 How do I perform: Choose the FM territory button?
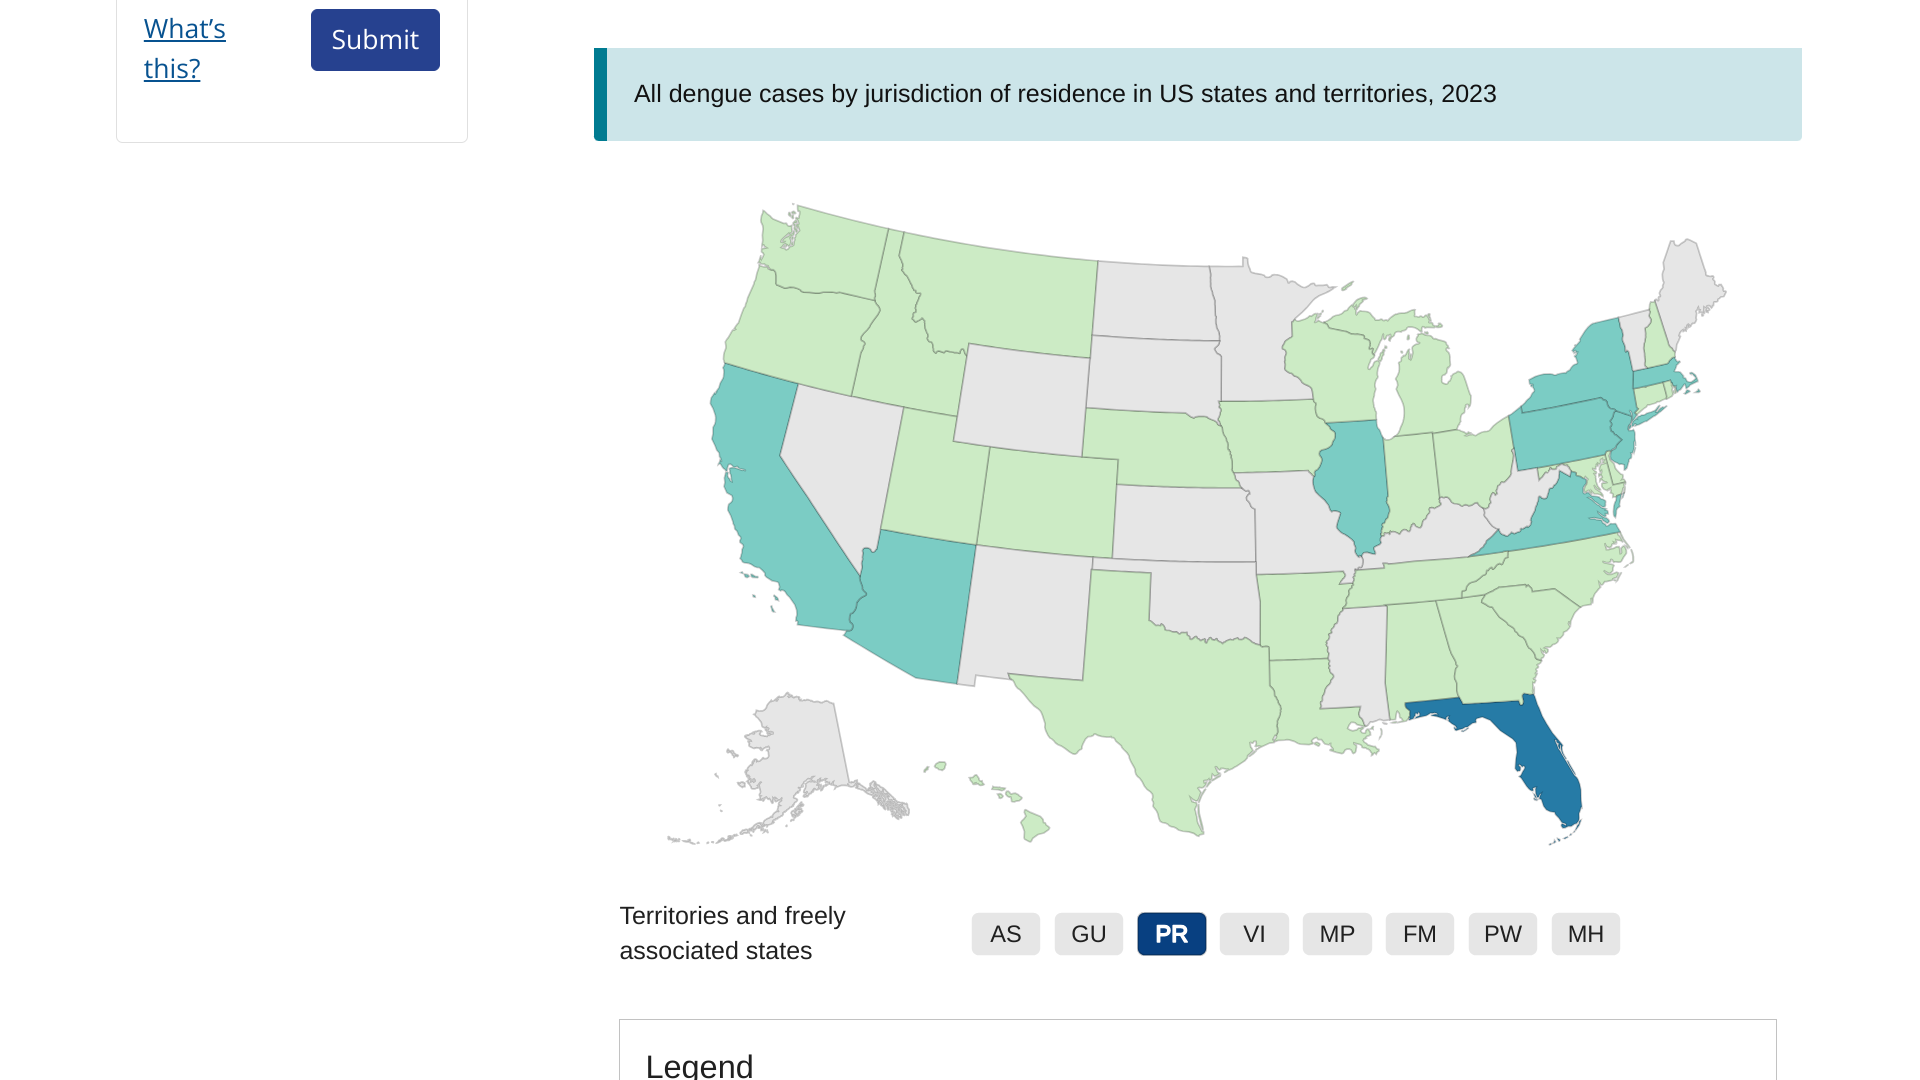click(x=1419, y=934)
